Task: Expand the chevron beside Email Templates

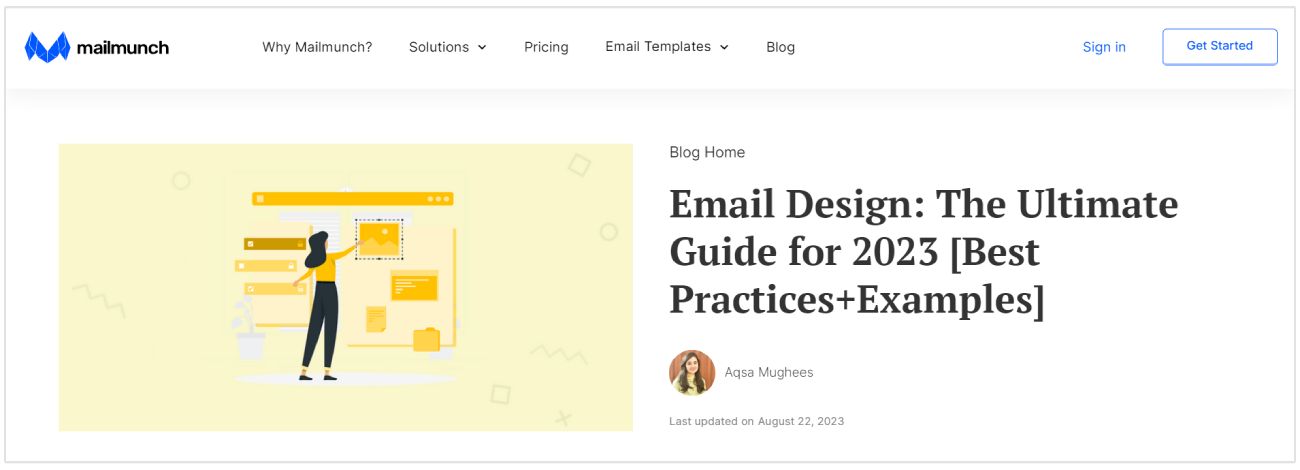Action: [724, 47]
